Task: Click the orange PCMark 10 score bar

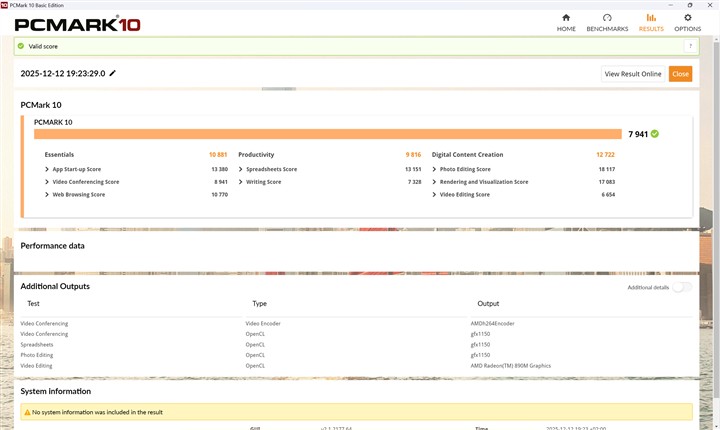Action: (x=328, y=134)
